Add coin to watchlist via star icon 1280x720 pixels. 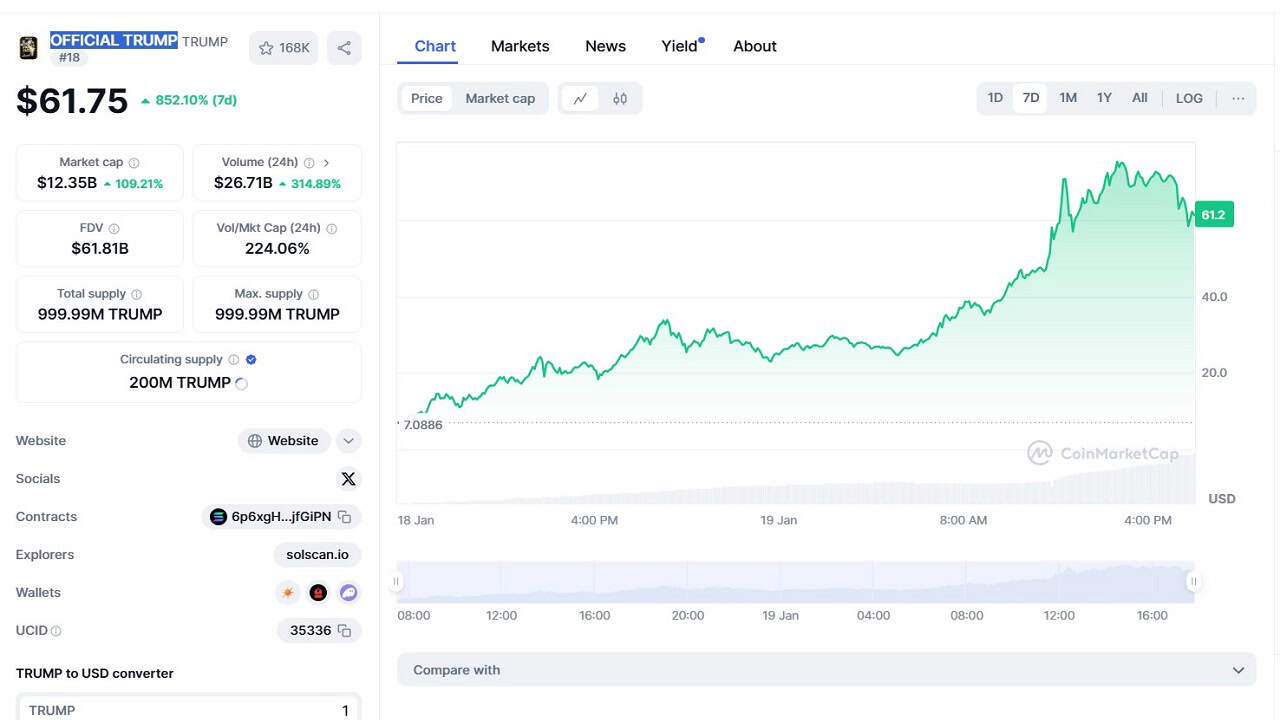tap(266, 48)
